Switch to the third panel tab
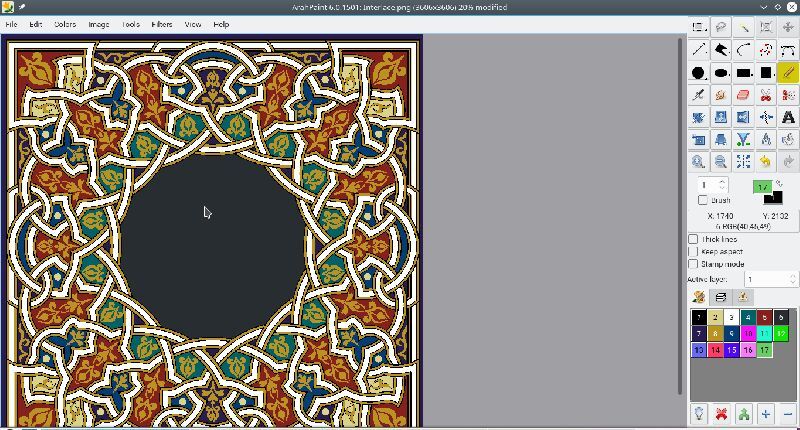 (743, 297)
